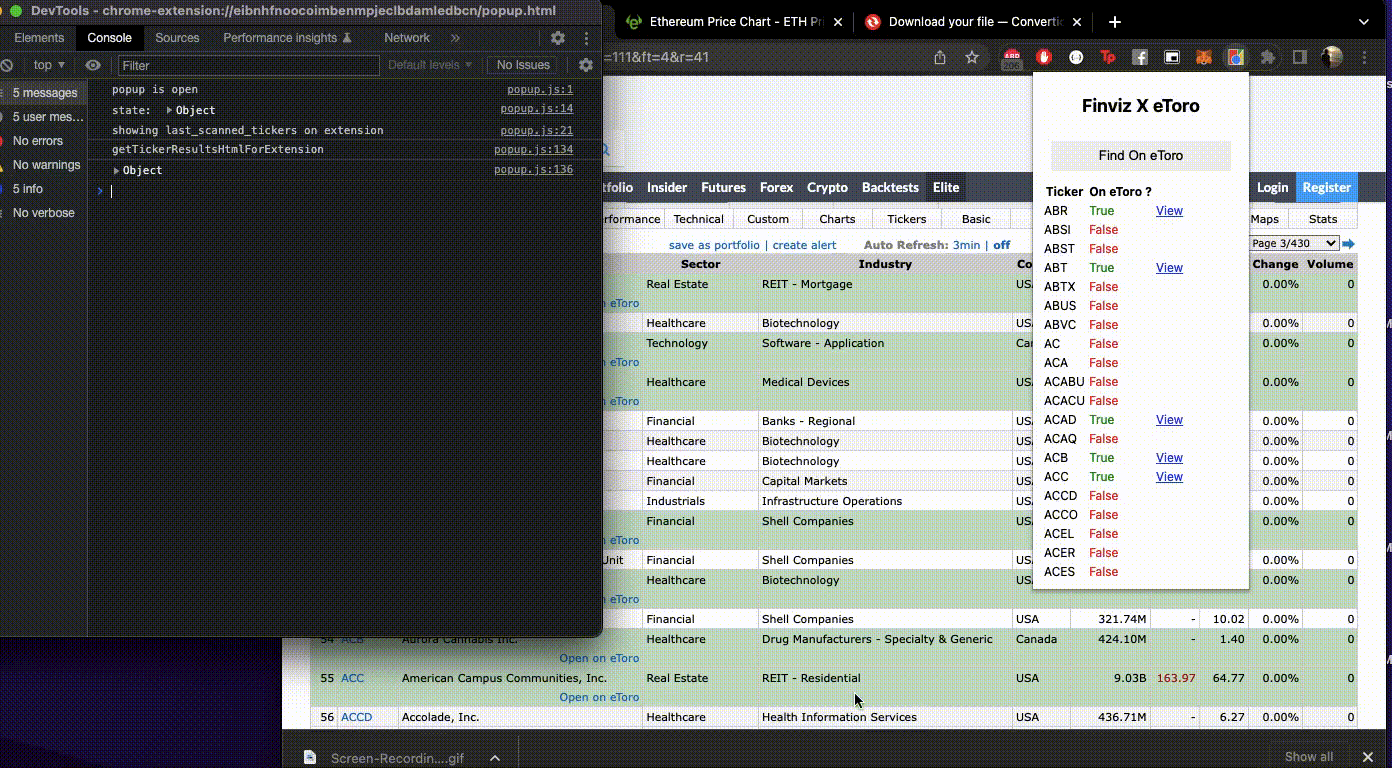Click the save as portfolio link
This screenshot has height=768, width=1392.
[714, 245]
